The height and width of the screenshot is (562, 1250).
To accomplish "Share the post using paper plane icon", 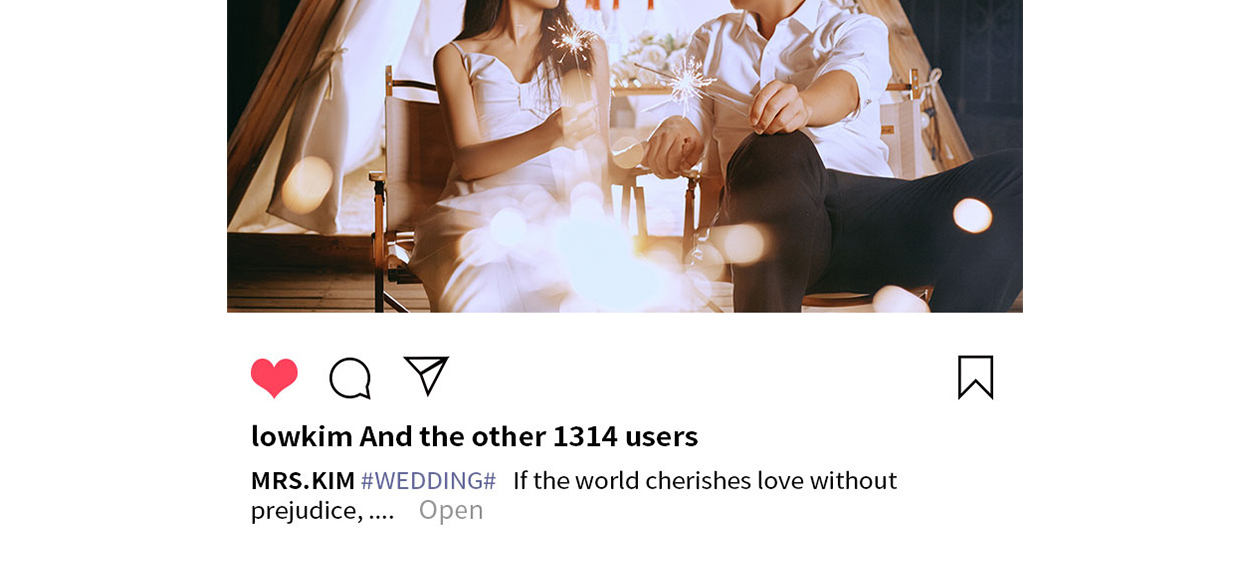I will click(x=426, y=376).
